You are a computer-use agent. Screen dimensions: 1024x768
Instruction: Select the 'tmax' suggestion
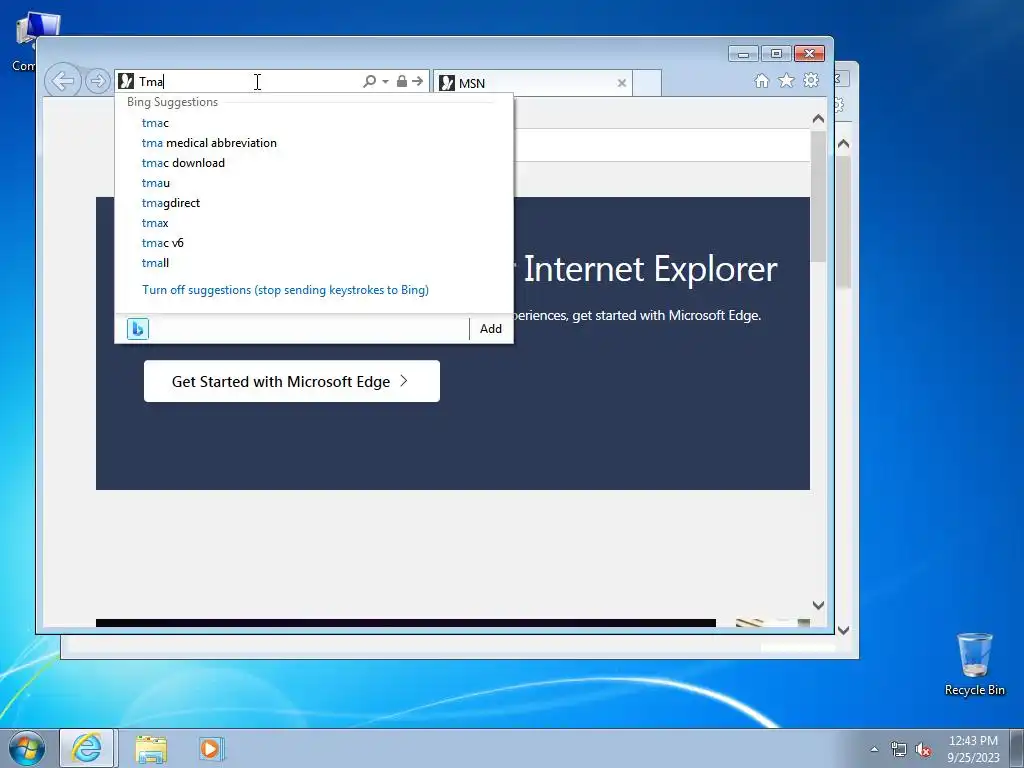tap(155, 223)
